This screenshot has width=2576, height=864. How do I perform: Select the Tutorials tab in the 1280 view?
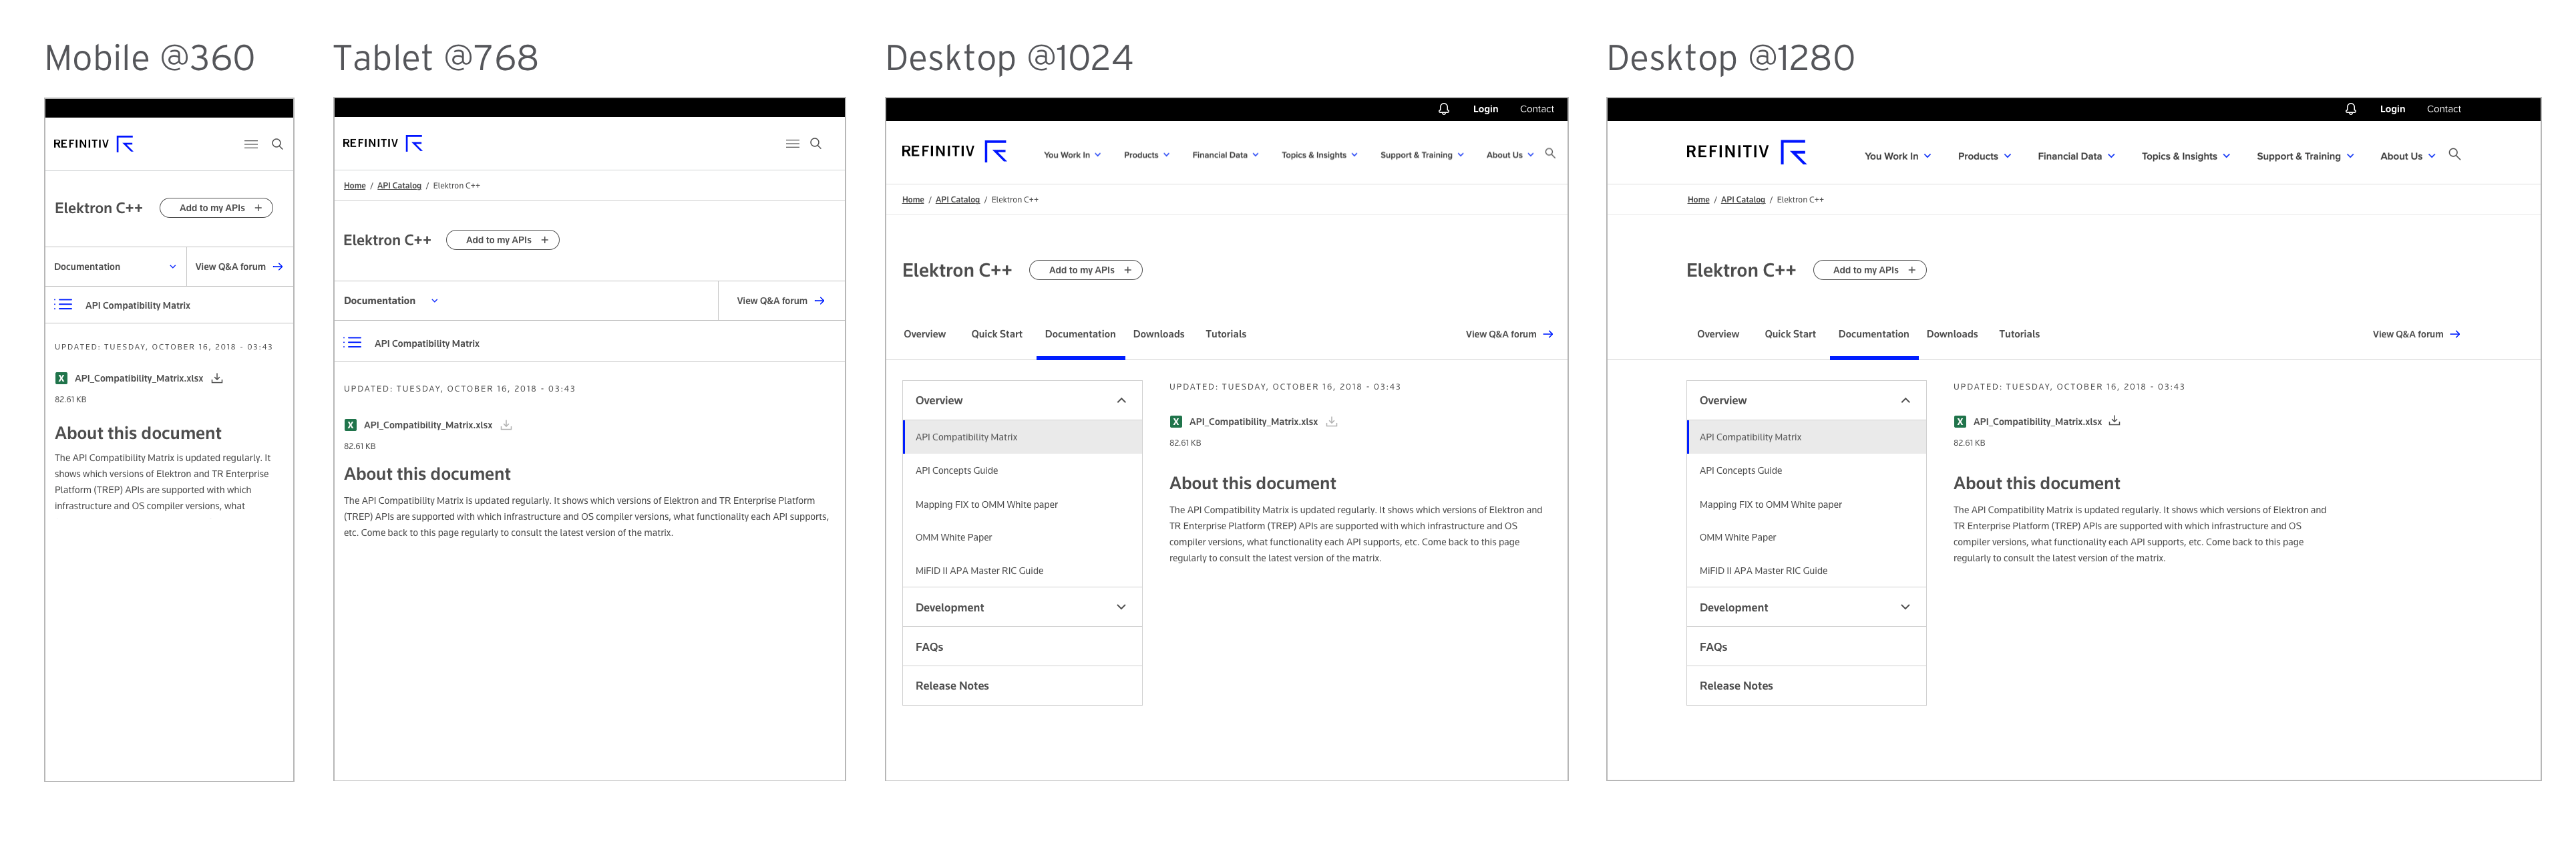2019,334
